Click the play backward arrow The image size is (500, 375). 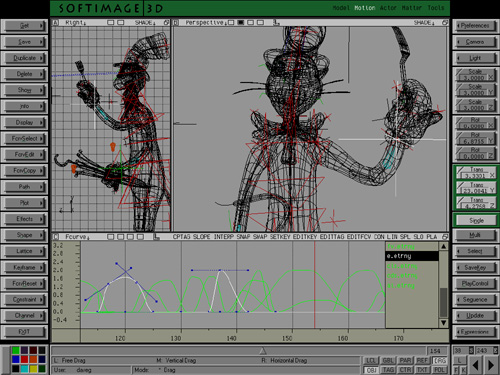[x=476, y=365]
